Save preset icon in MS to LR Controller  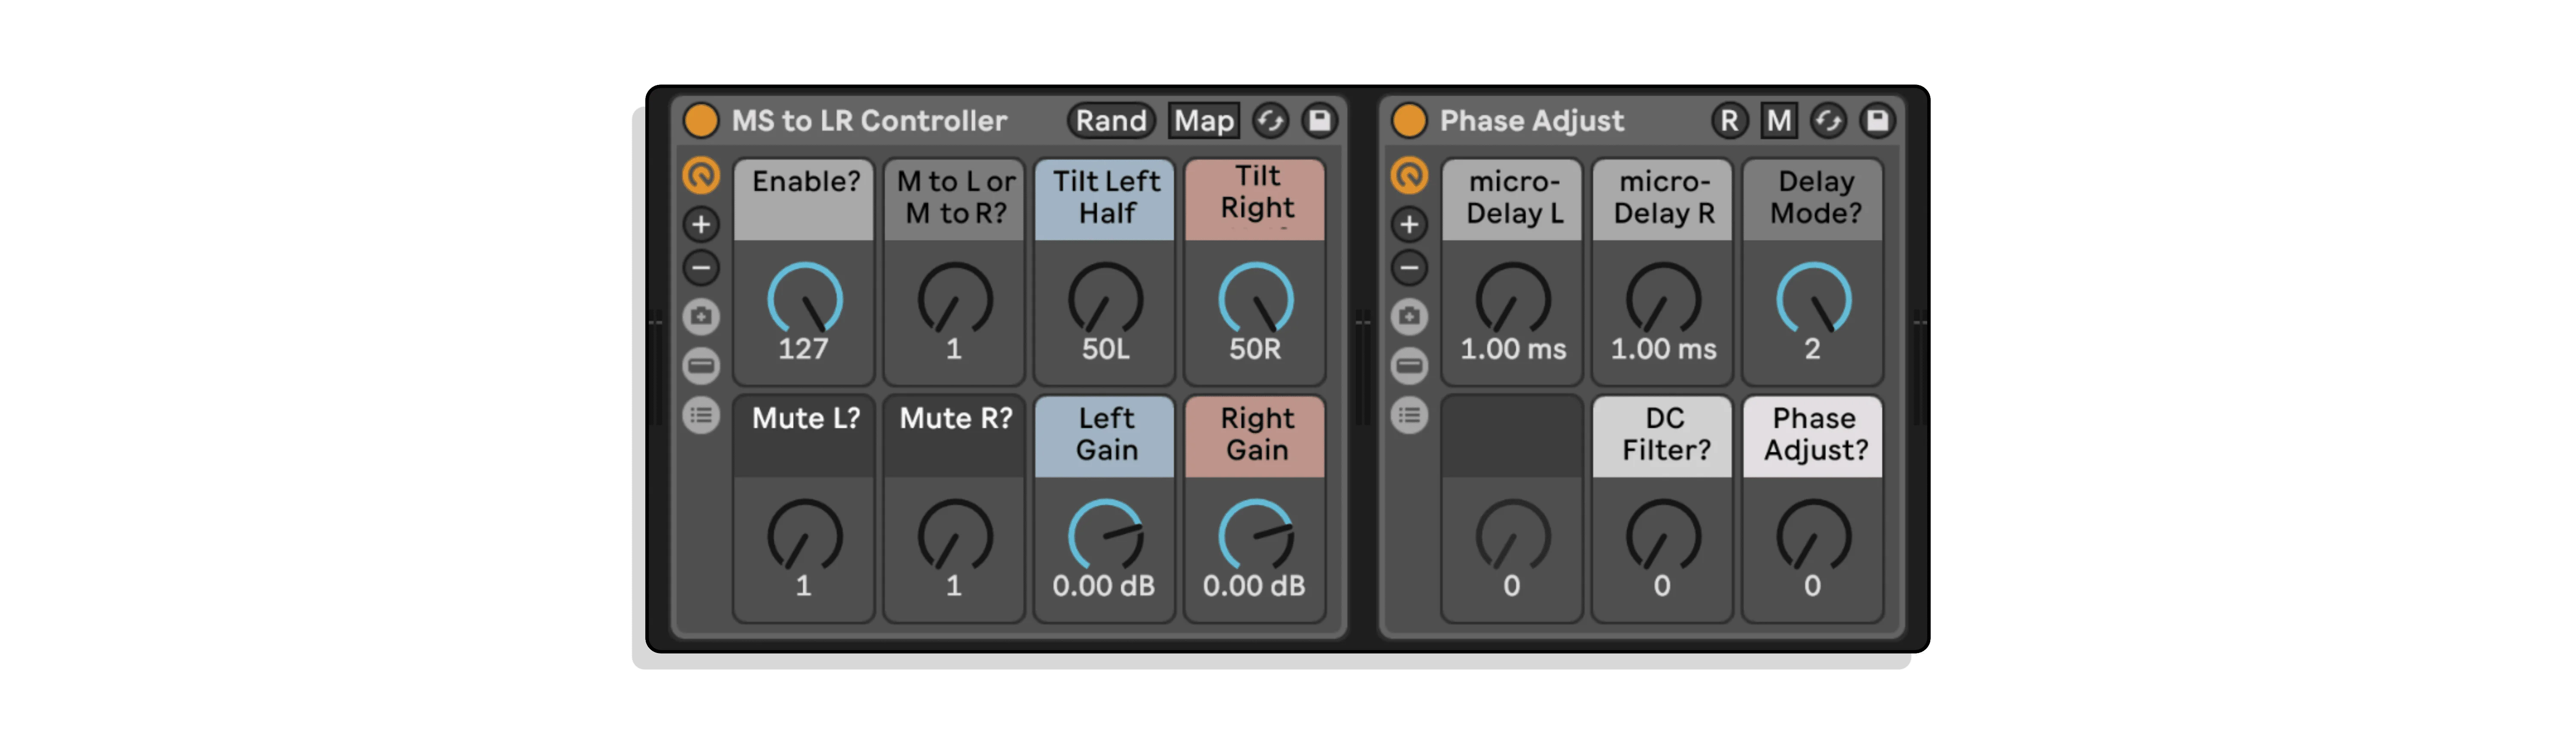1320,121
